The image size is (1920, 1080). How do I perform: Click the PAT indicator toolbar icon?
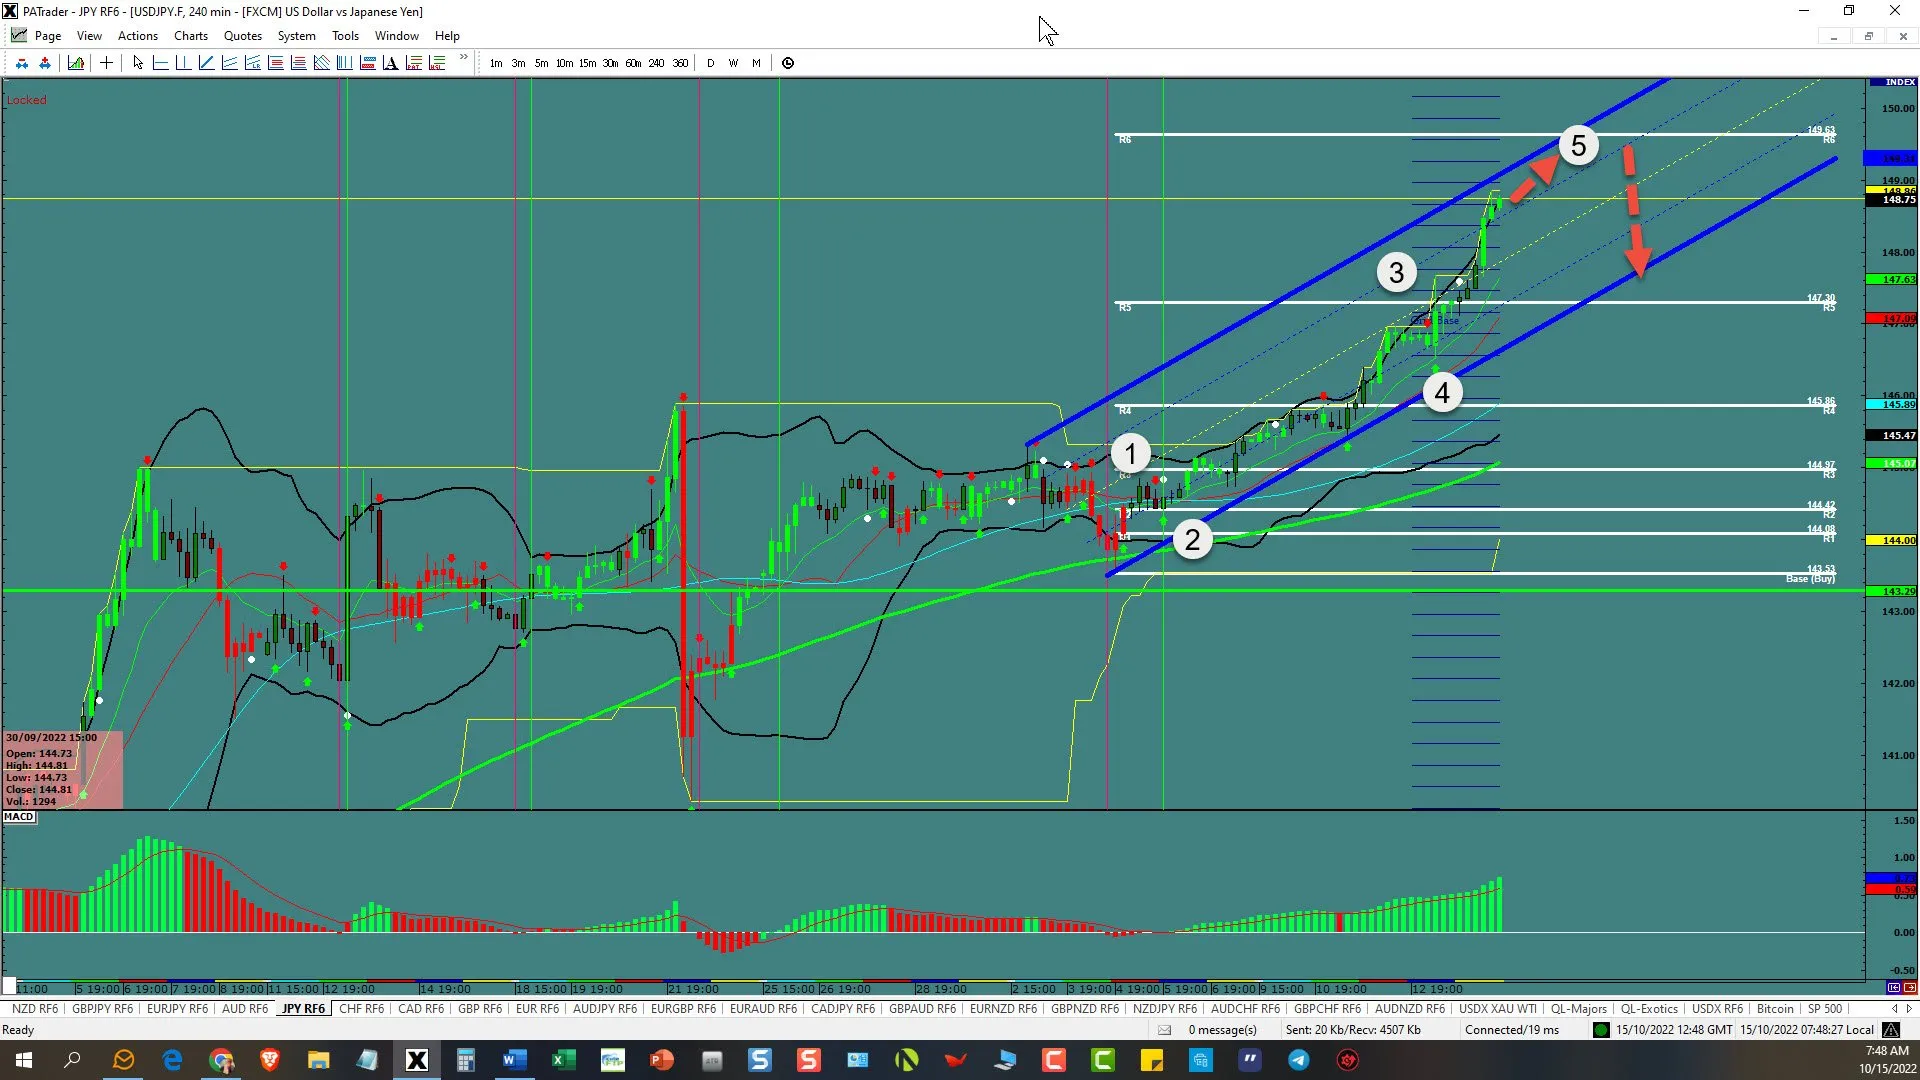tap(413, 63)
